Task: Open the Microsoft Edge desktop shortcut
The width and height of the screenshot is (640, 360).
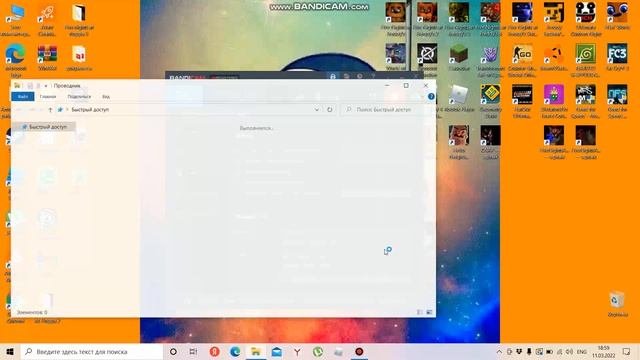Action: (16, 60)
